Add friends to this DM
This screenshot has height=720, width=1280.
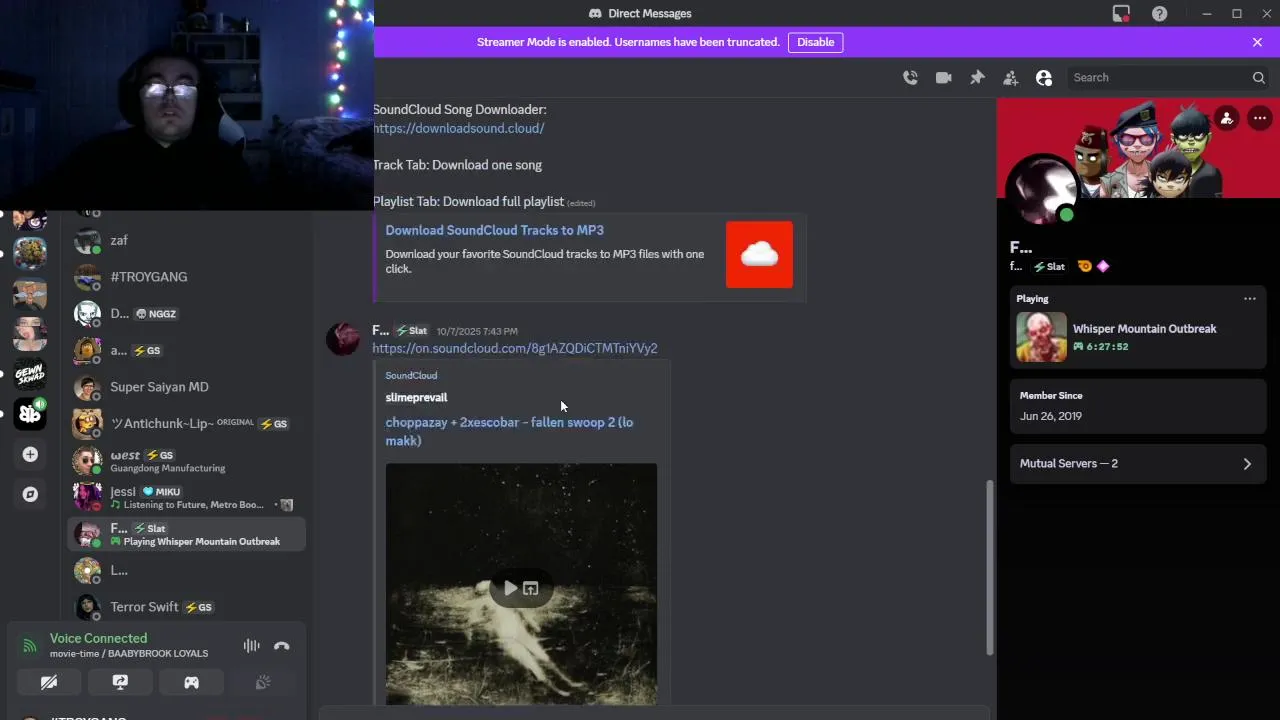point(1010,78)
